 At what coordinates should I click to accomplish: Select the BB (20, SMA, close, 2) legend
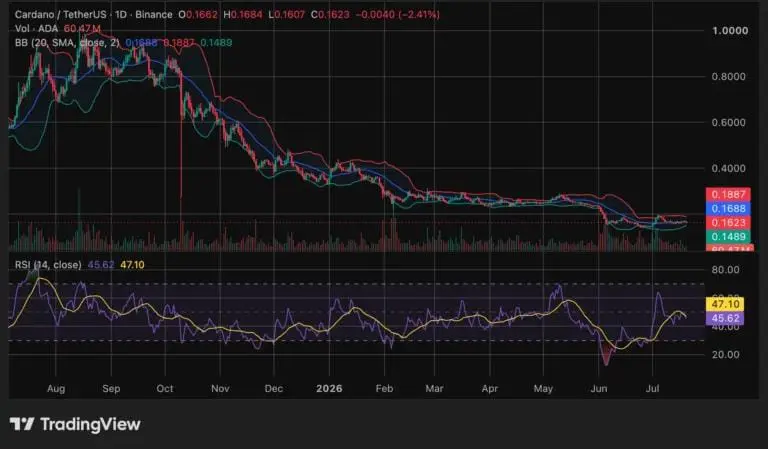click(x=67, y=43)
